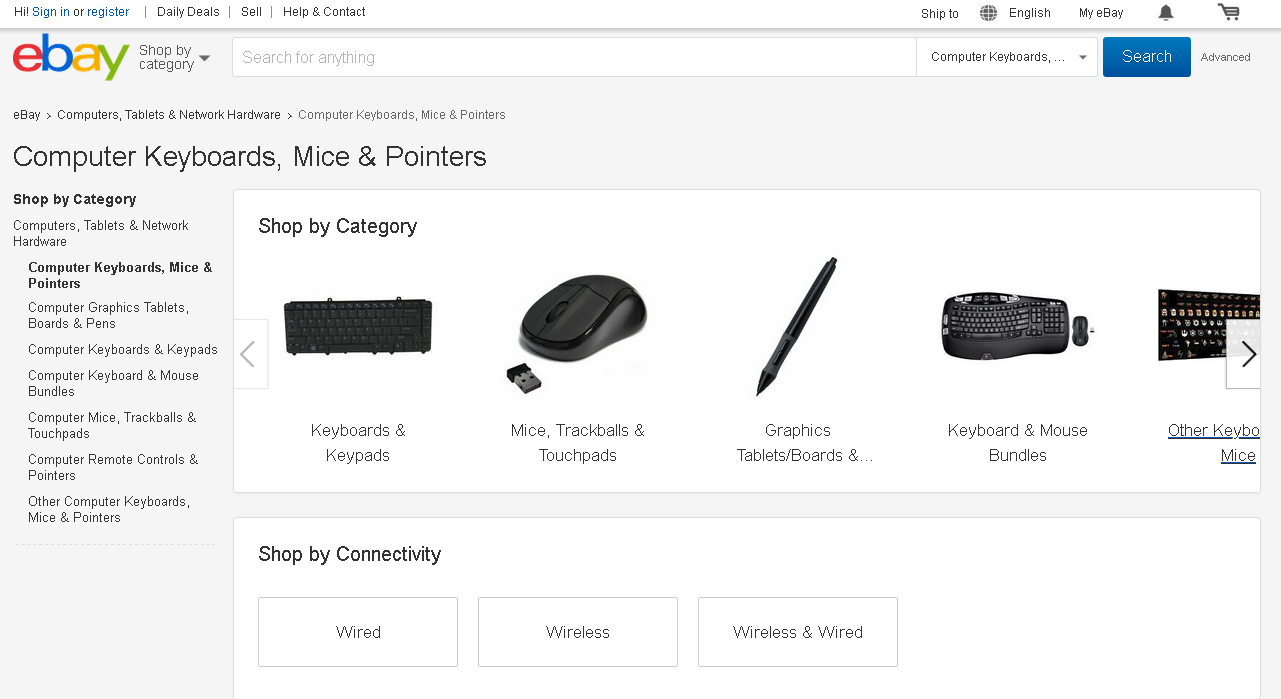The width and height of the screenshot is (1281, 699).
Task: Choose the Wired connectivity option
Action: [x=358, y=632]
